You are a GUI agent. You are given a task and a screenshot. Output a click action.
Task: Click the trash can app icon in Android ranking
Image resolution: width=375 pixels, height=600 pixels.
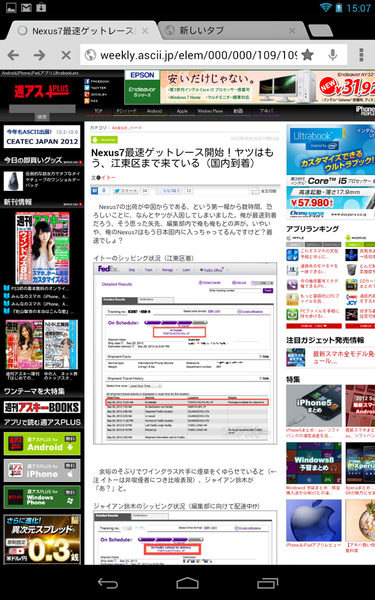(351, 269)
